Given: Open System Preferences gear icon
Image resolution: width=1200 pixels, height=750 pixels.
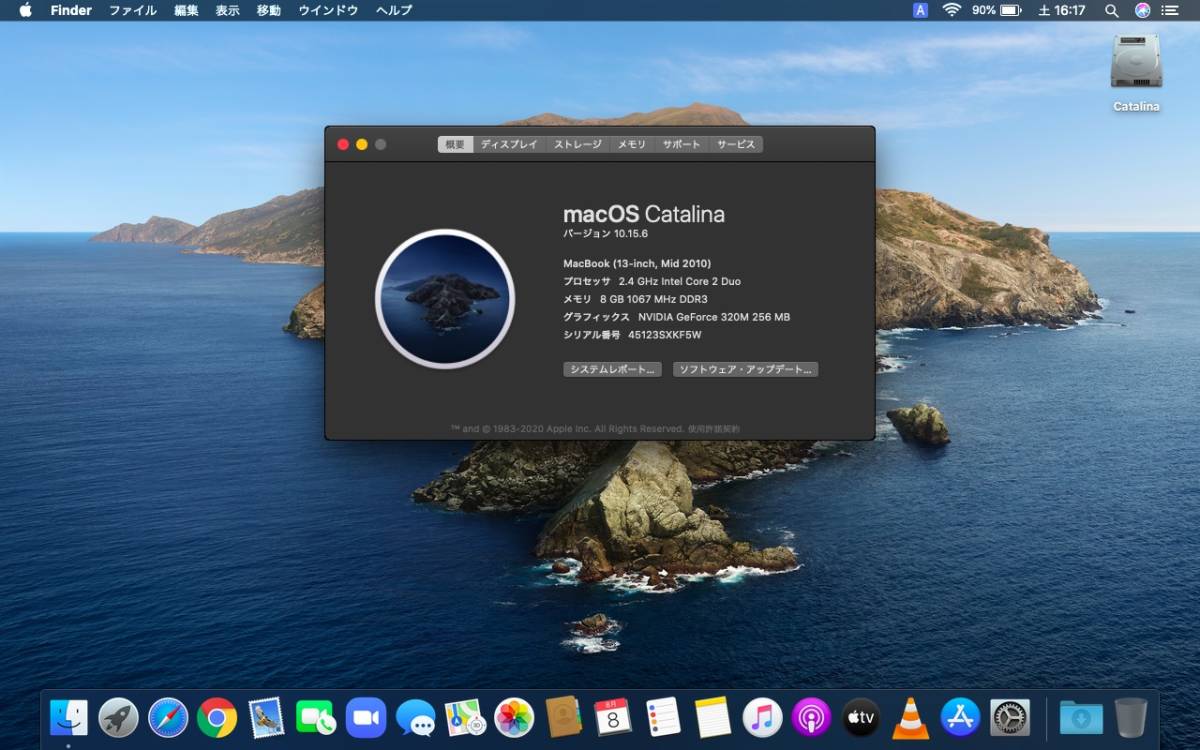Looking at the screenshot, I should tap(1010, 717).
